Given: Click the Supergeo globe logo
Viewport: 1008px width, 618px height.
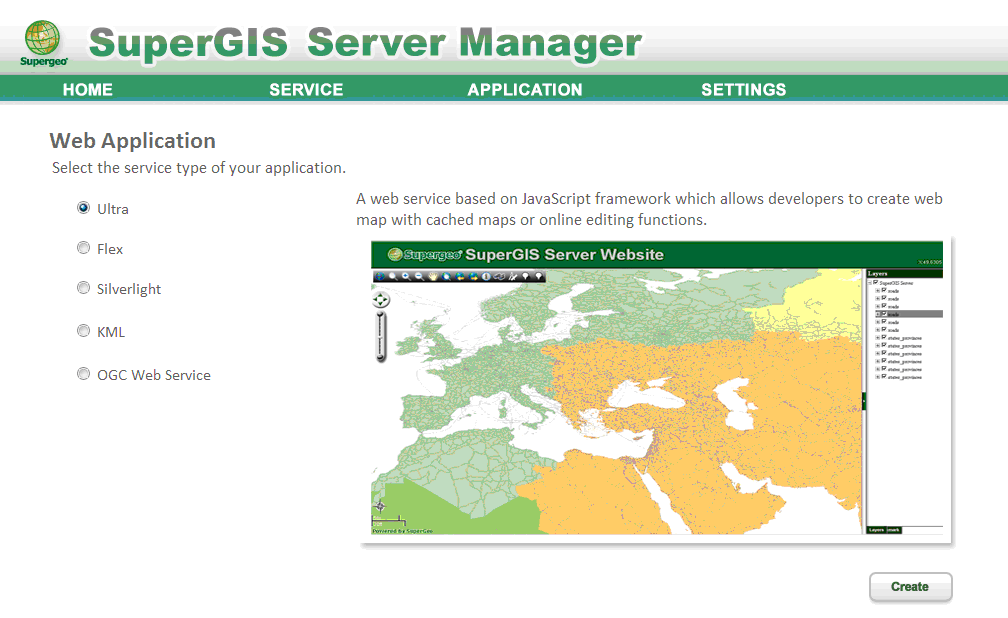Looking at the screenshot, I should 42,44.
